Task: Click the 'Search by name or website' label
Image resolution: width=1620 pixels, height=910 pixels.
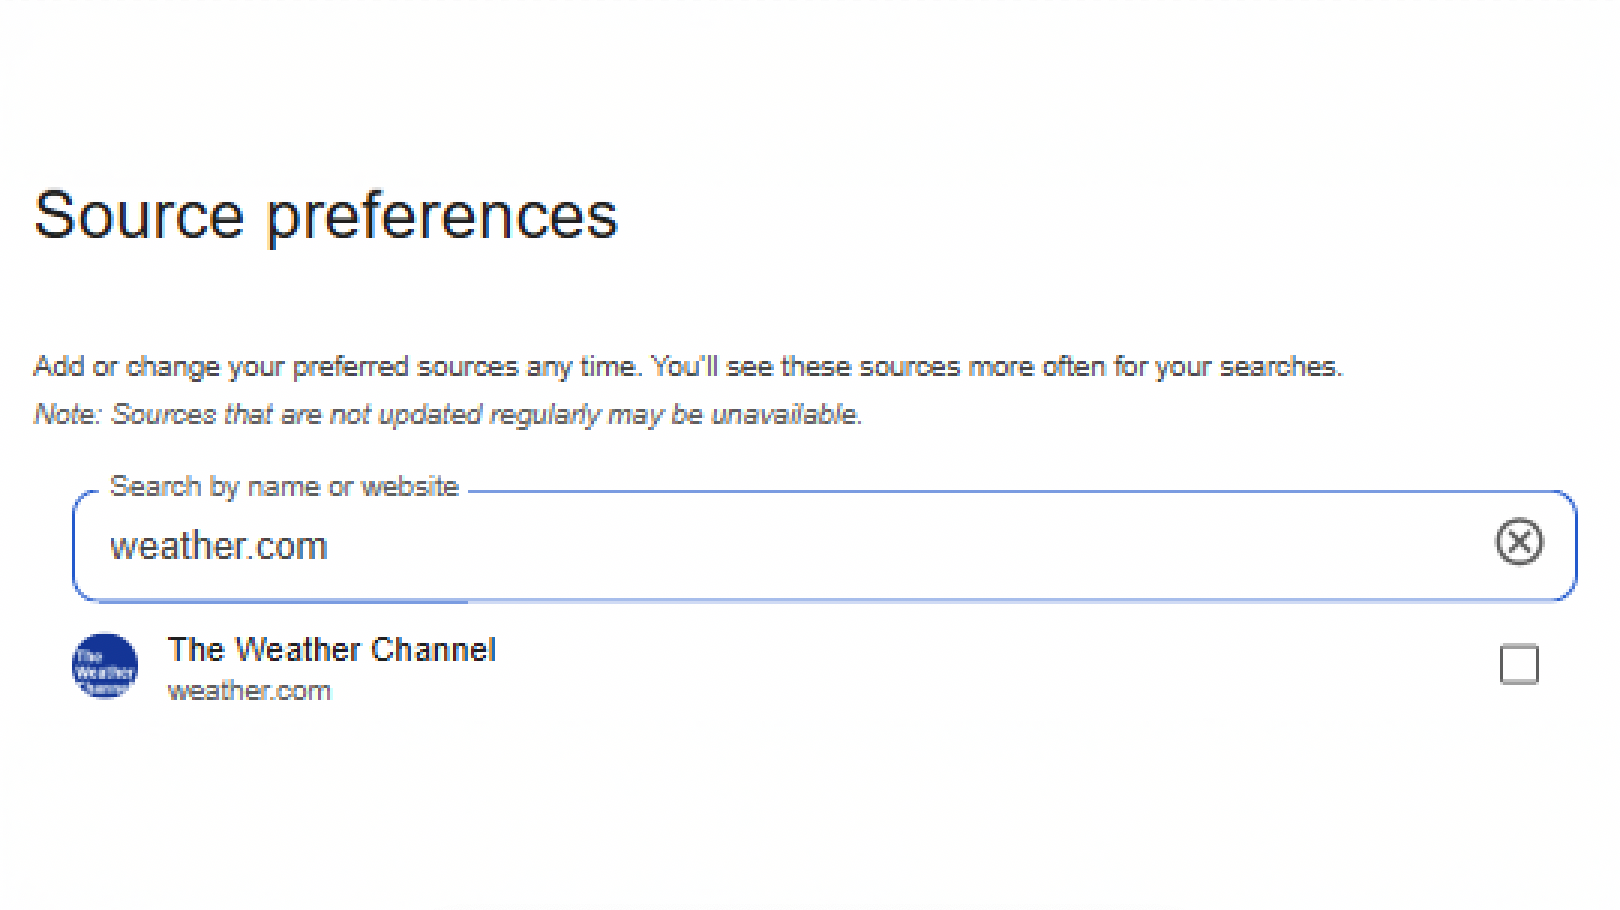Action: (x=284, y=487)
